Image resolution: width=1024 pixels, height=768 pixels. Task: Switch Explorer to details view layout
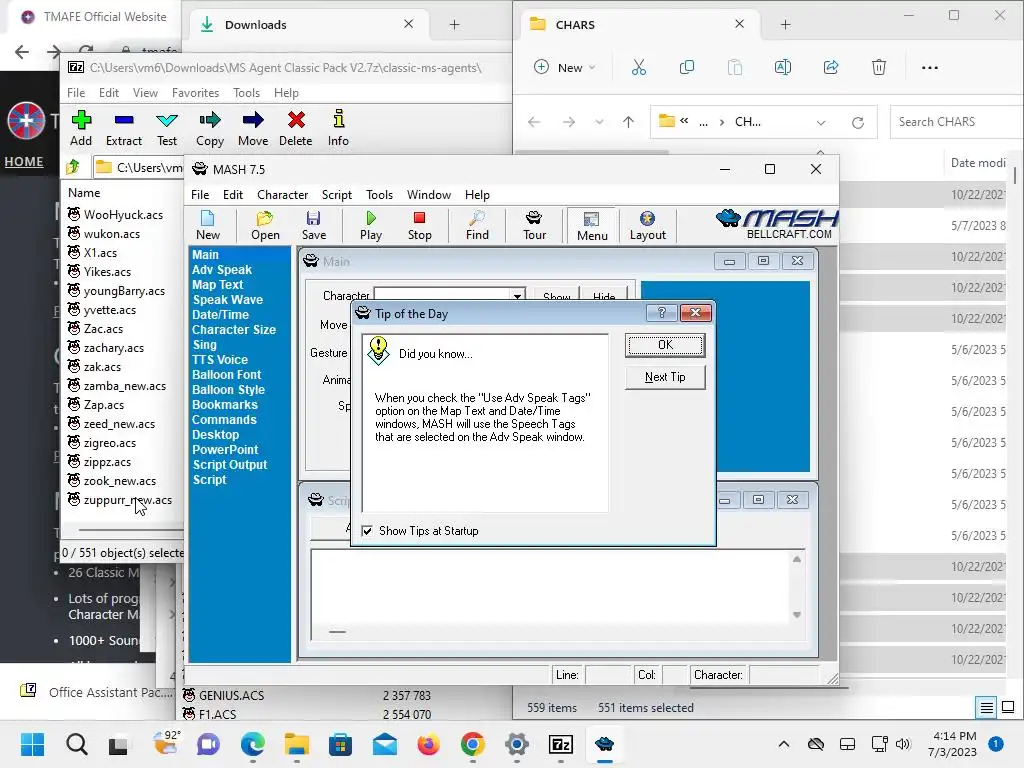(986, 707)
